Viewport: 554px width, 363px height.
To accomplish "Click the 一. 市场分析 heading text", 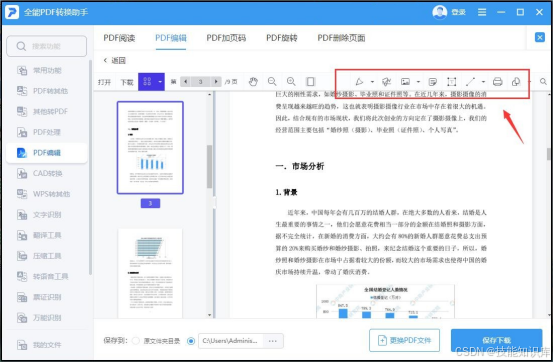I will [x=300, y=166].
